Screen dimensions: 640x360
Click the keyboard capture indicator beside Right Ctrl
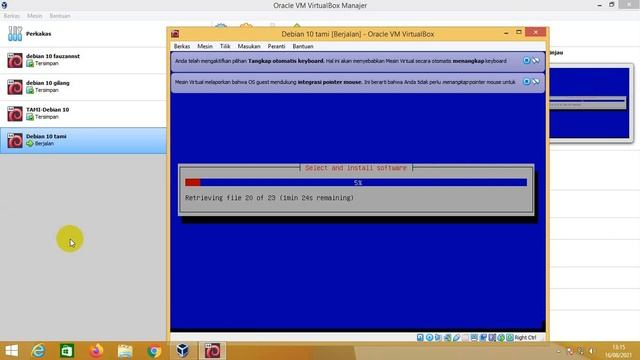tap(510, 338)
